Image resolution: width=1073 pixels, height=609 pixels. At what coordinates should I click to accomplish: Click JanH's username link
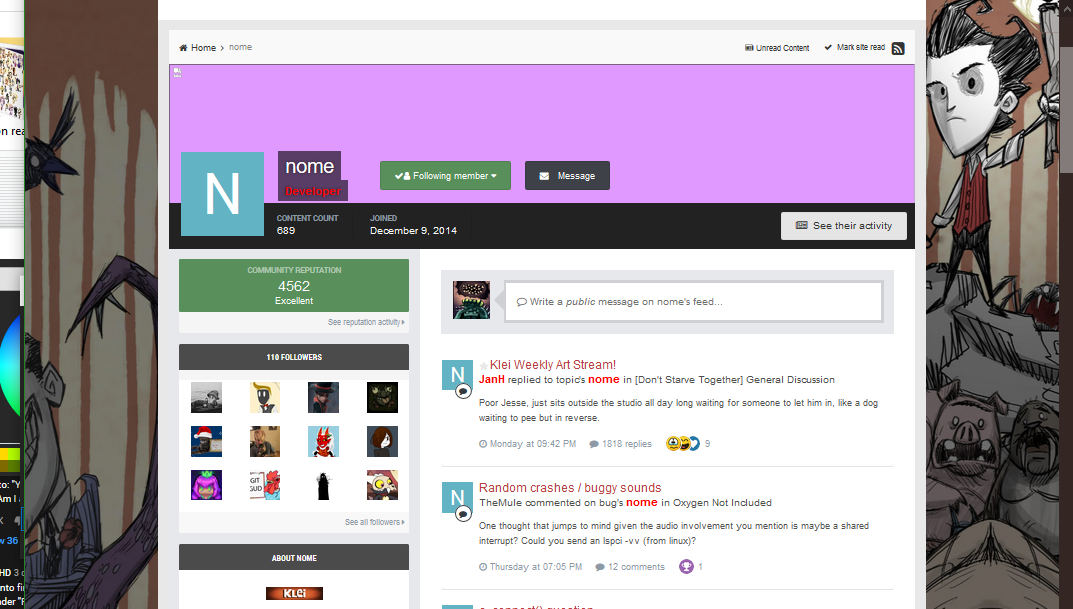(491, 380)
